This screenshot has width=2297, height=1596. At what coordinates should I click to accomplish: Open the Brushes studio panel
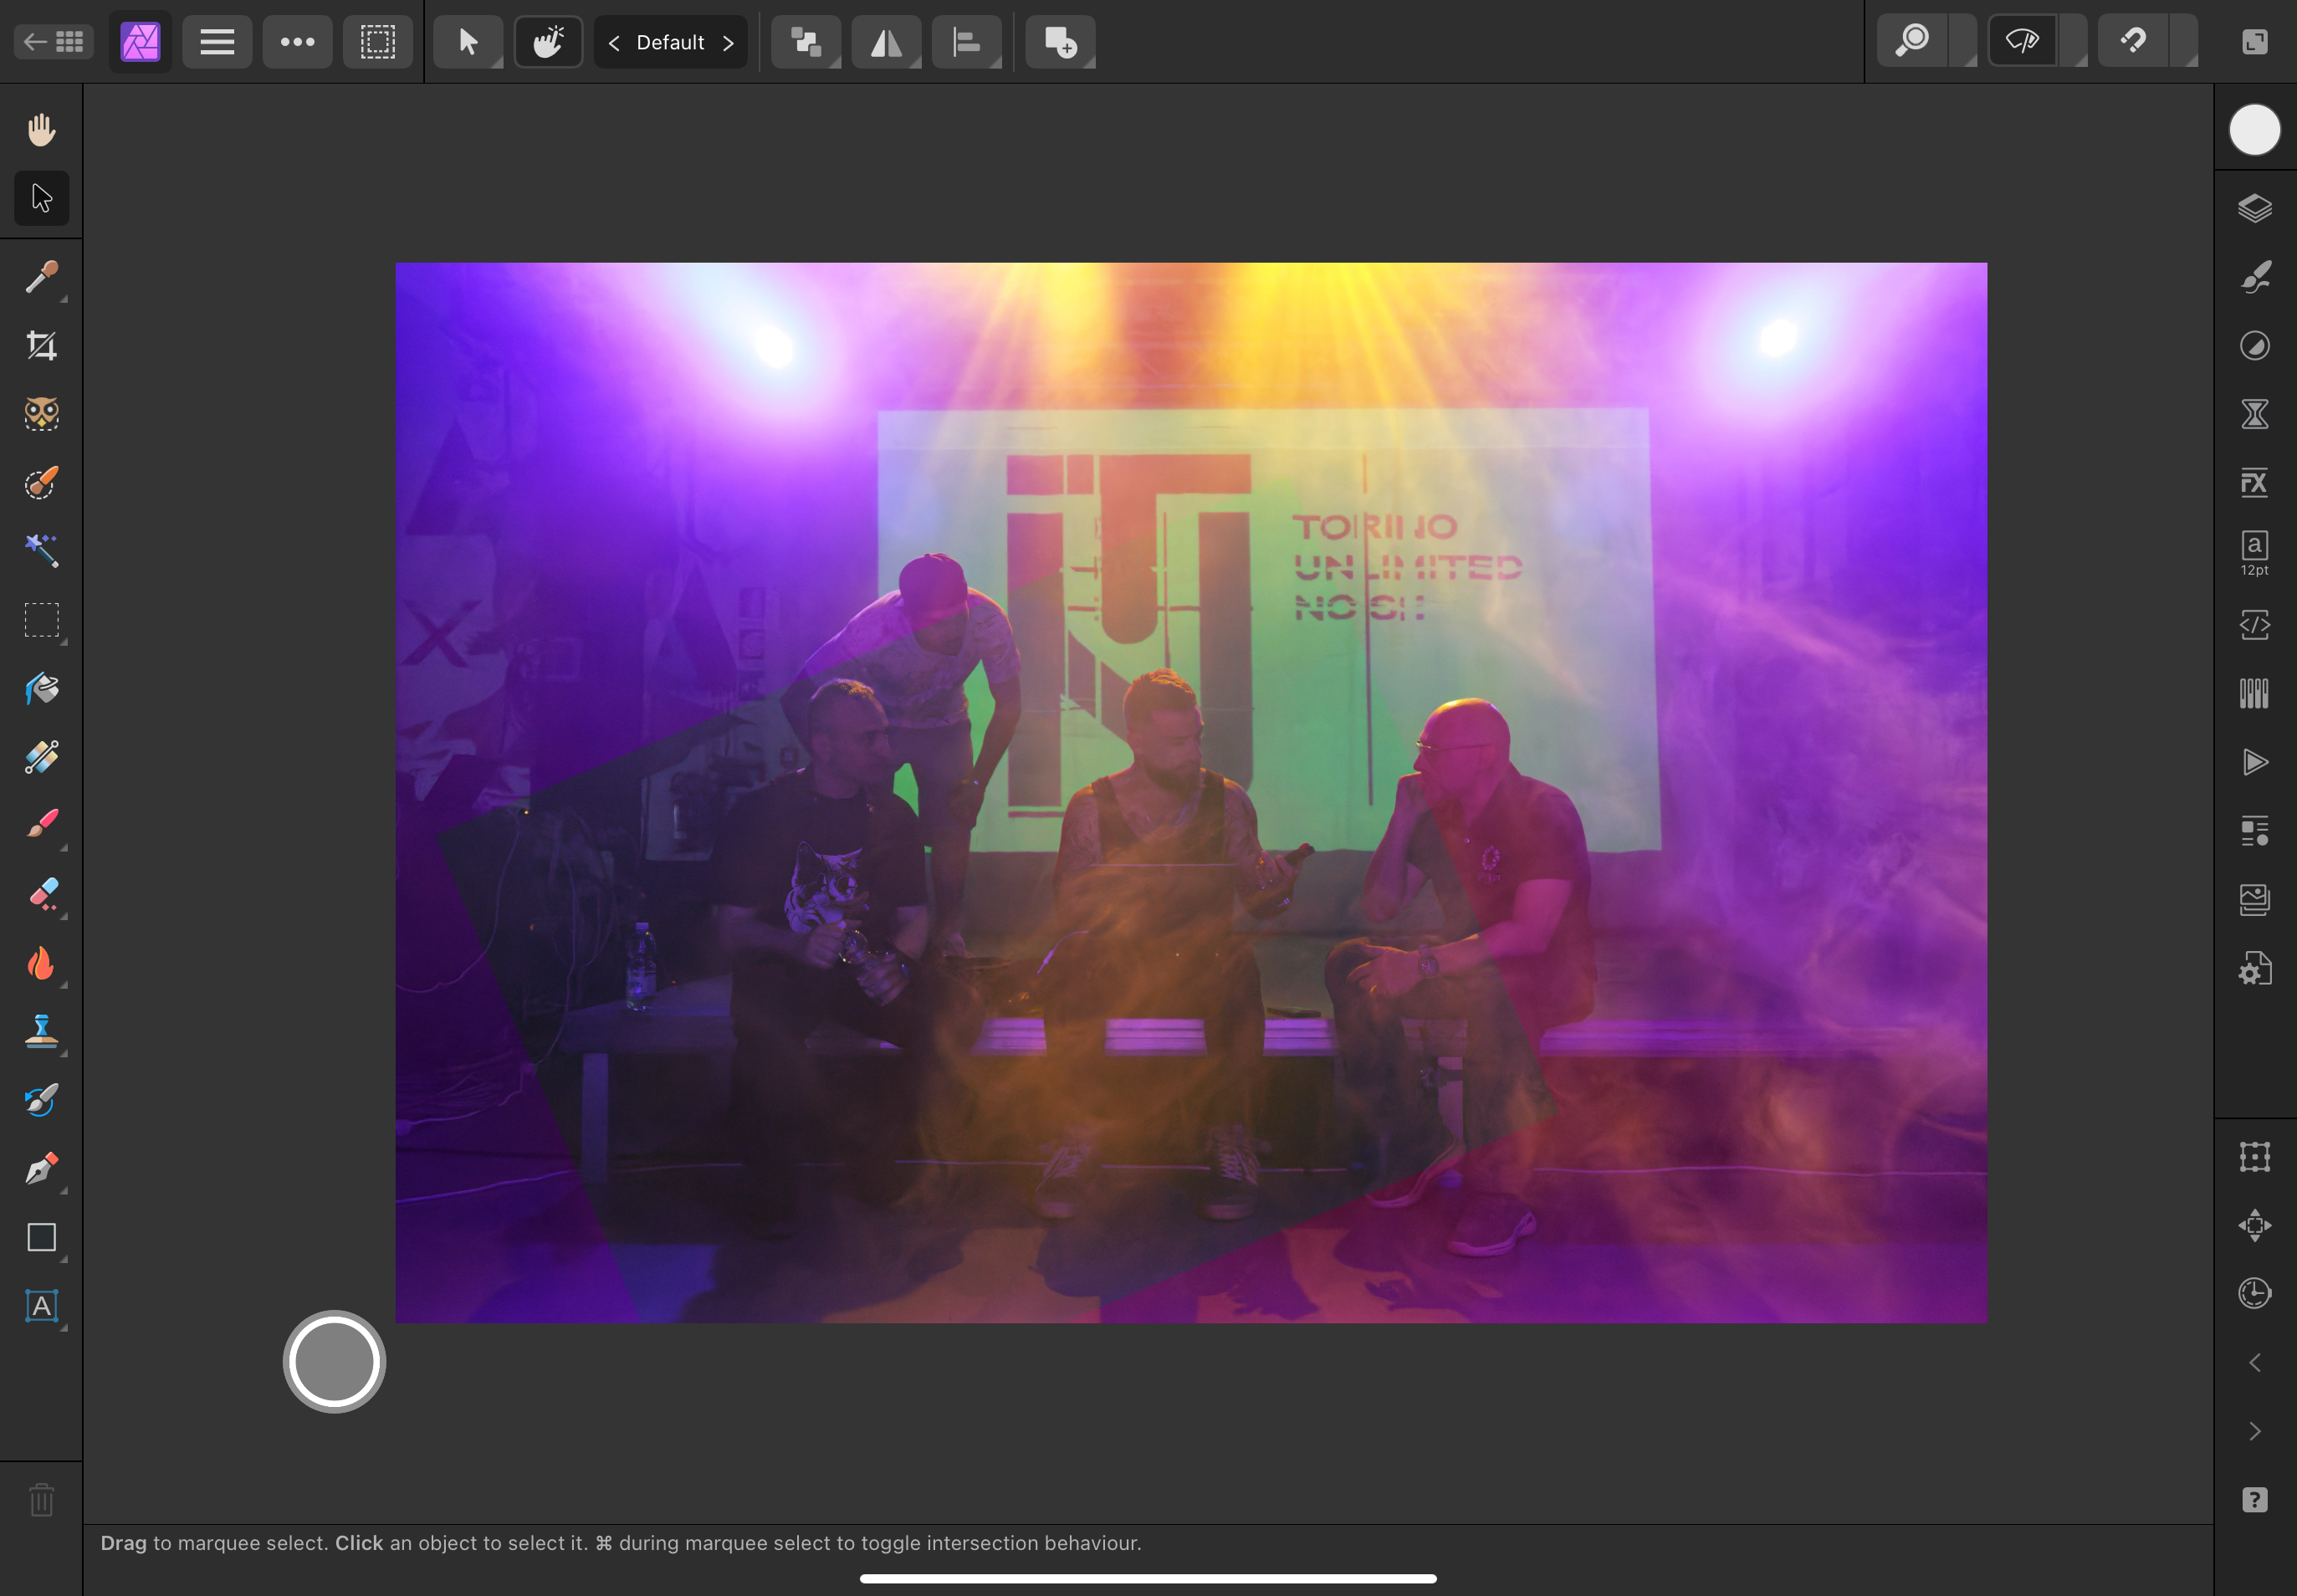pos(2255,277)
